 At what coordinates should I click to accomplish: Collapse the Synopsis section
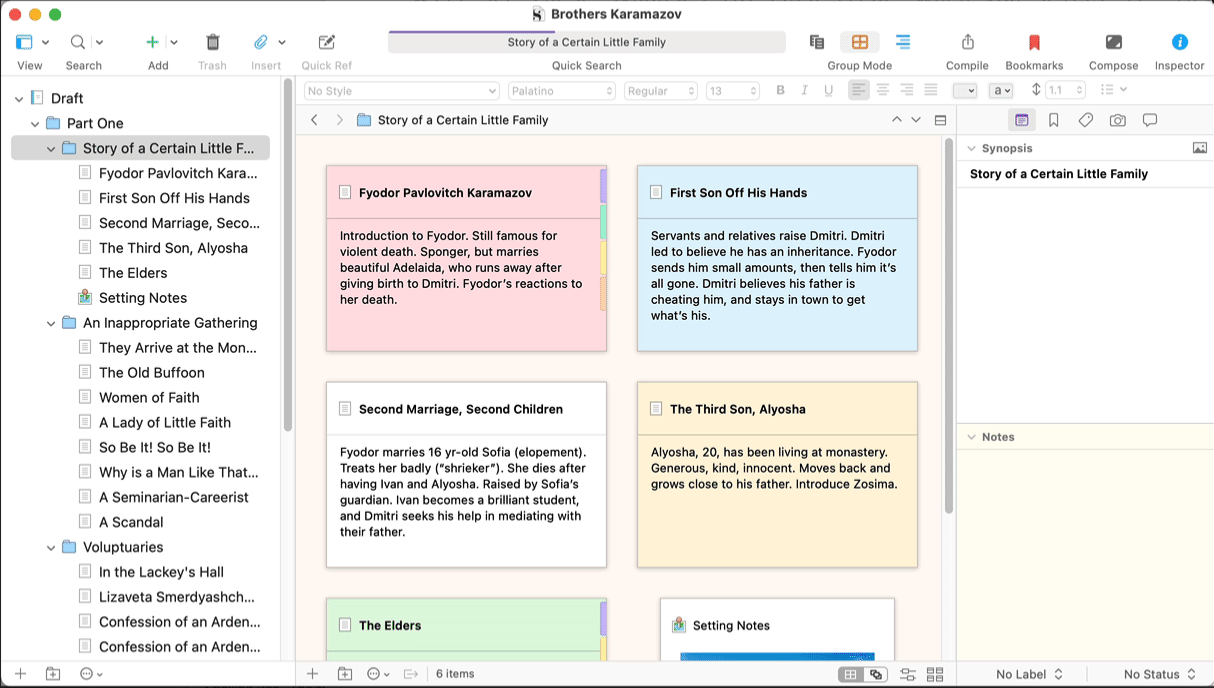click(x=970, y=148)
